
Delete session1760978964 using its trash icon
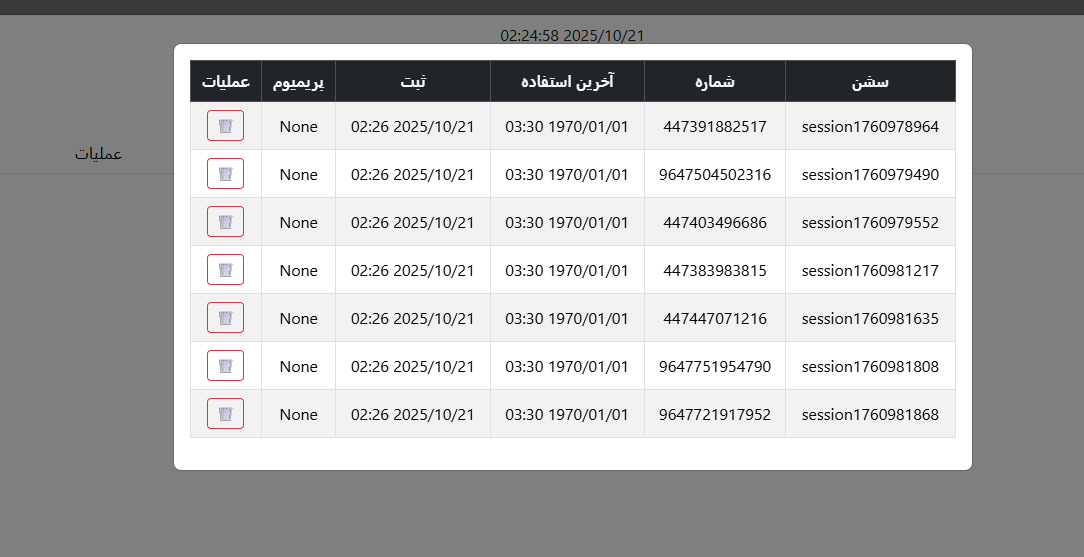click(x=225, y=126)
